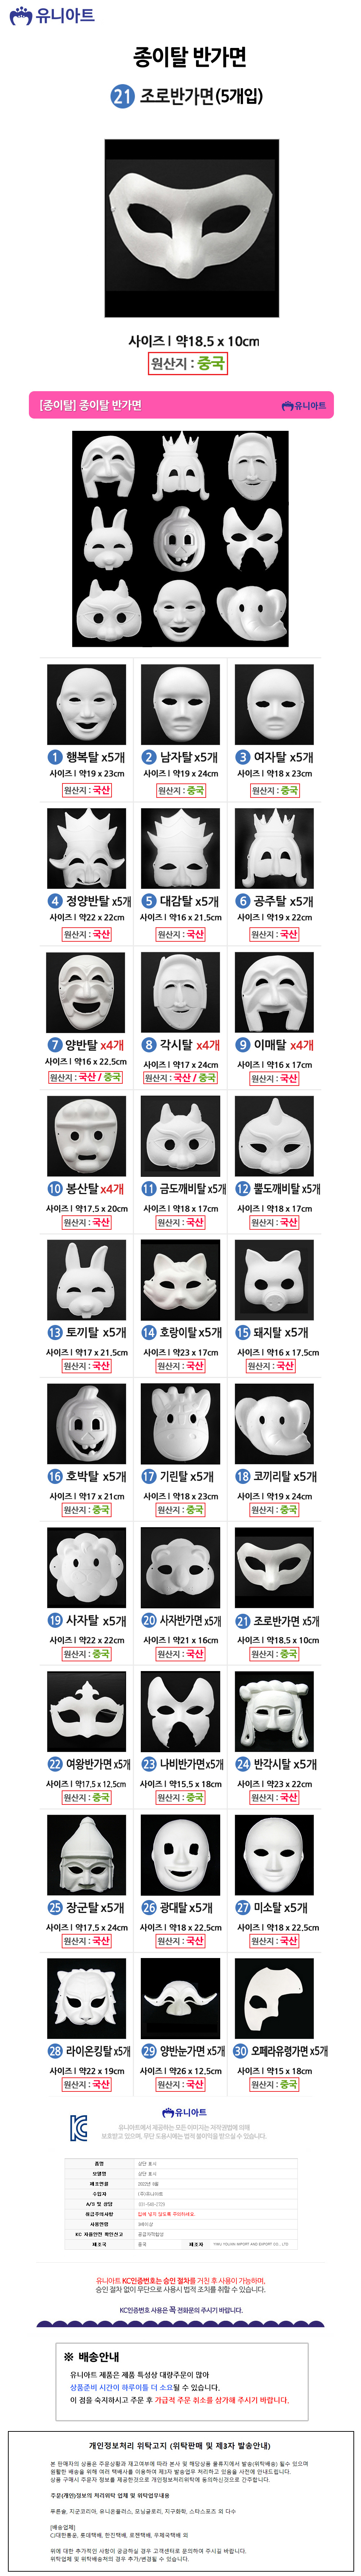Click the 코끼리탈 elephant mask image
The height and width of the screenshot is (2576, 361).
274,1423
